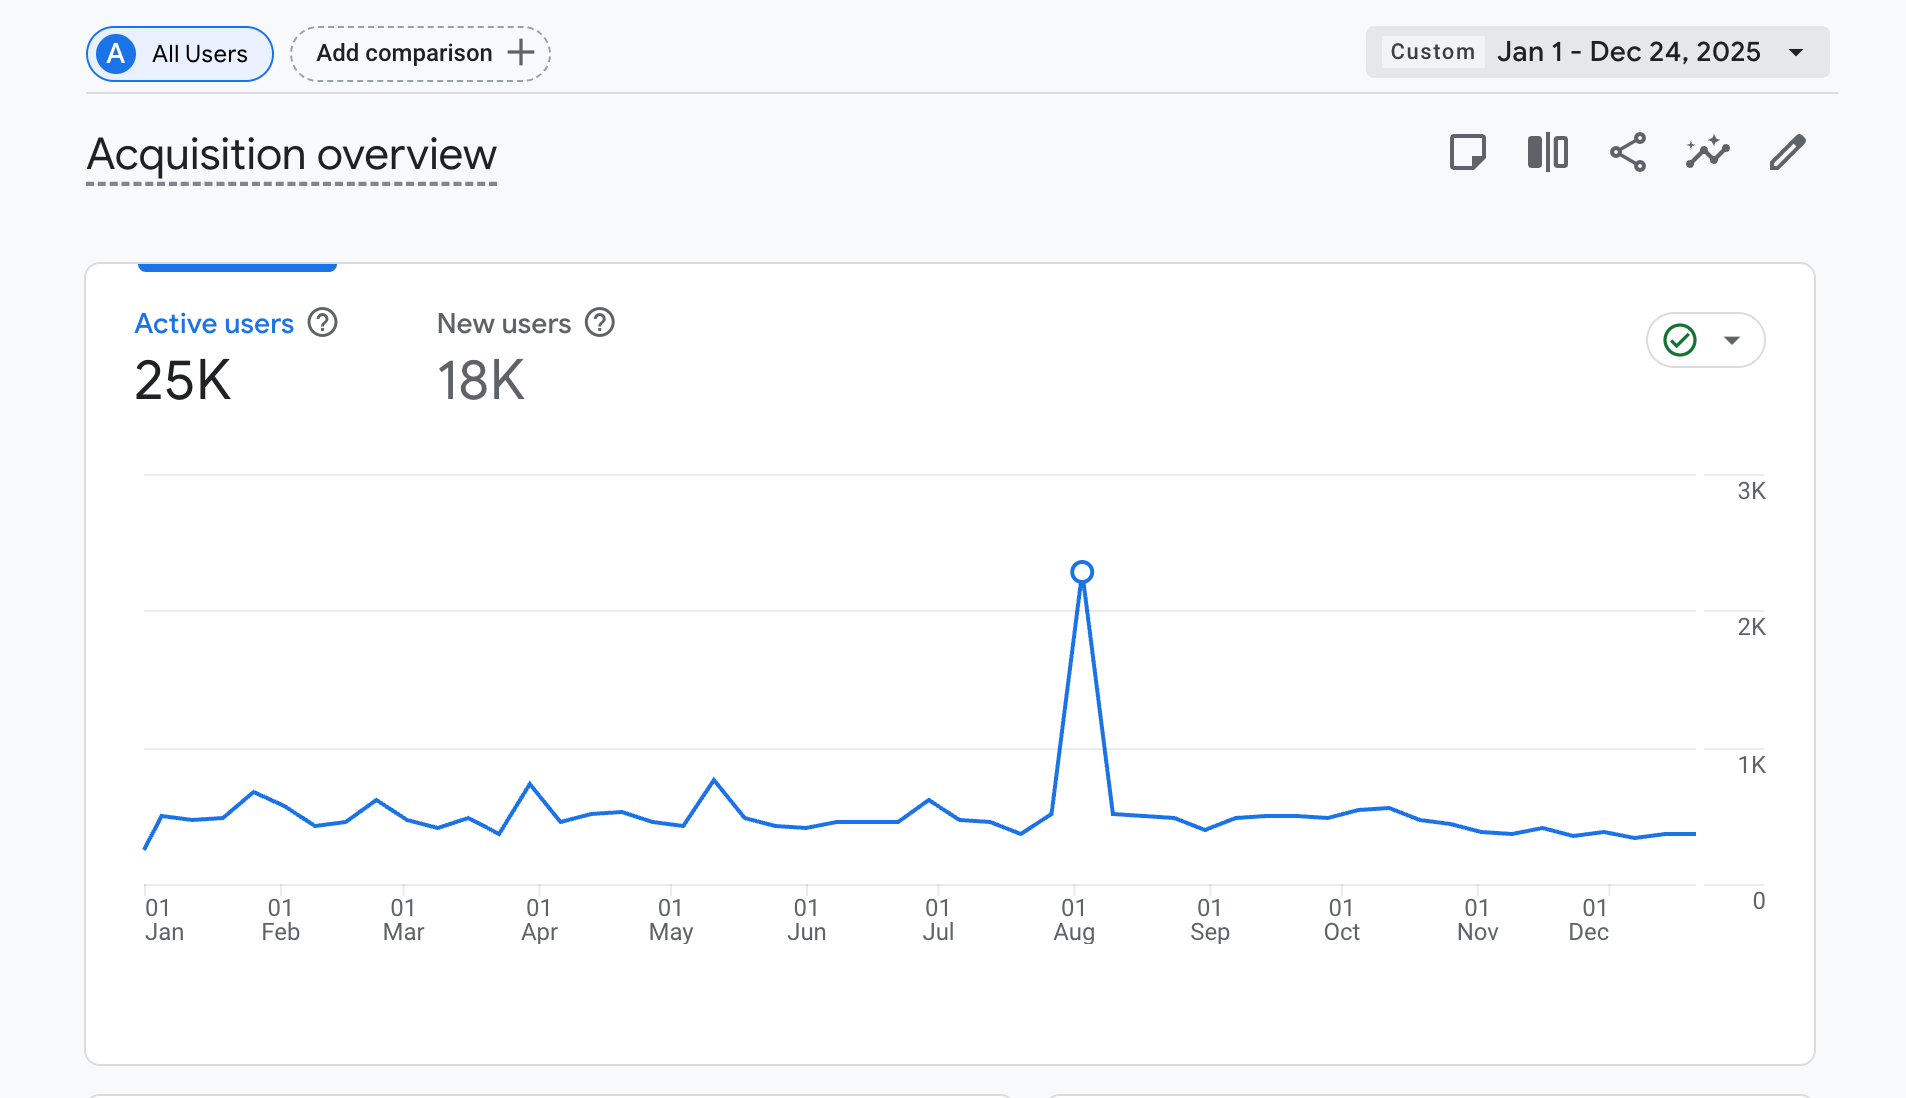Click the pencil customize report icon

pyautogui.click(x=1787, y=153)
